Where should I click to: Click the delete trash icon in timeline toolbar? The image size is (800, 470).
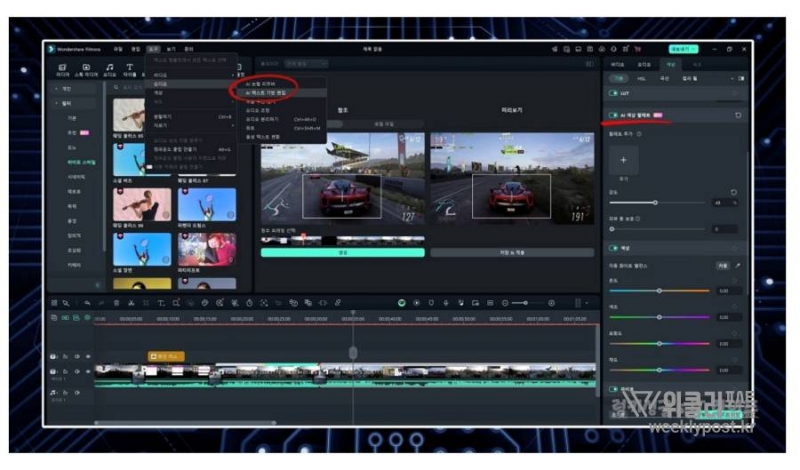point(116,302)
